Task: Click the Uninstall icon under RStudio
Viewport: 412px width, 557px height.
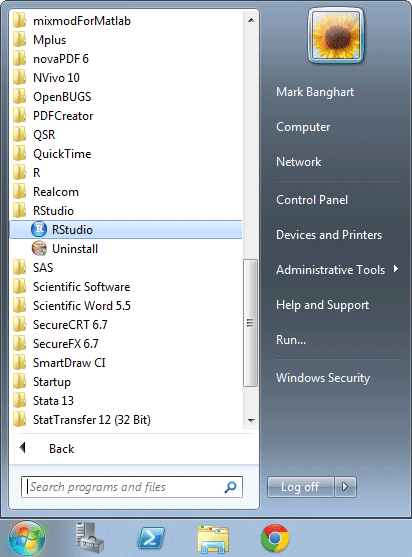Action: pyautogui.click(x=39, y=249)
